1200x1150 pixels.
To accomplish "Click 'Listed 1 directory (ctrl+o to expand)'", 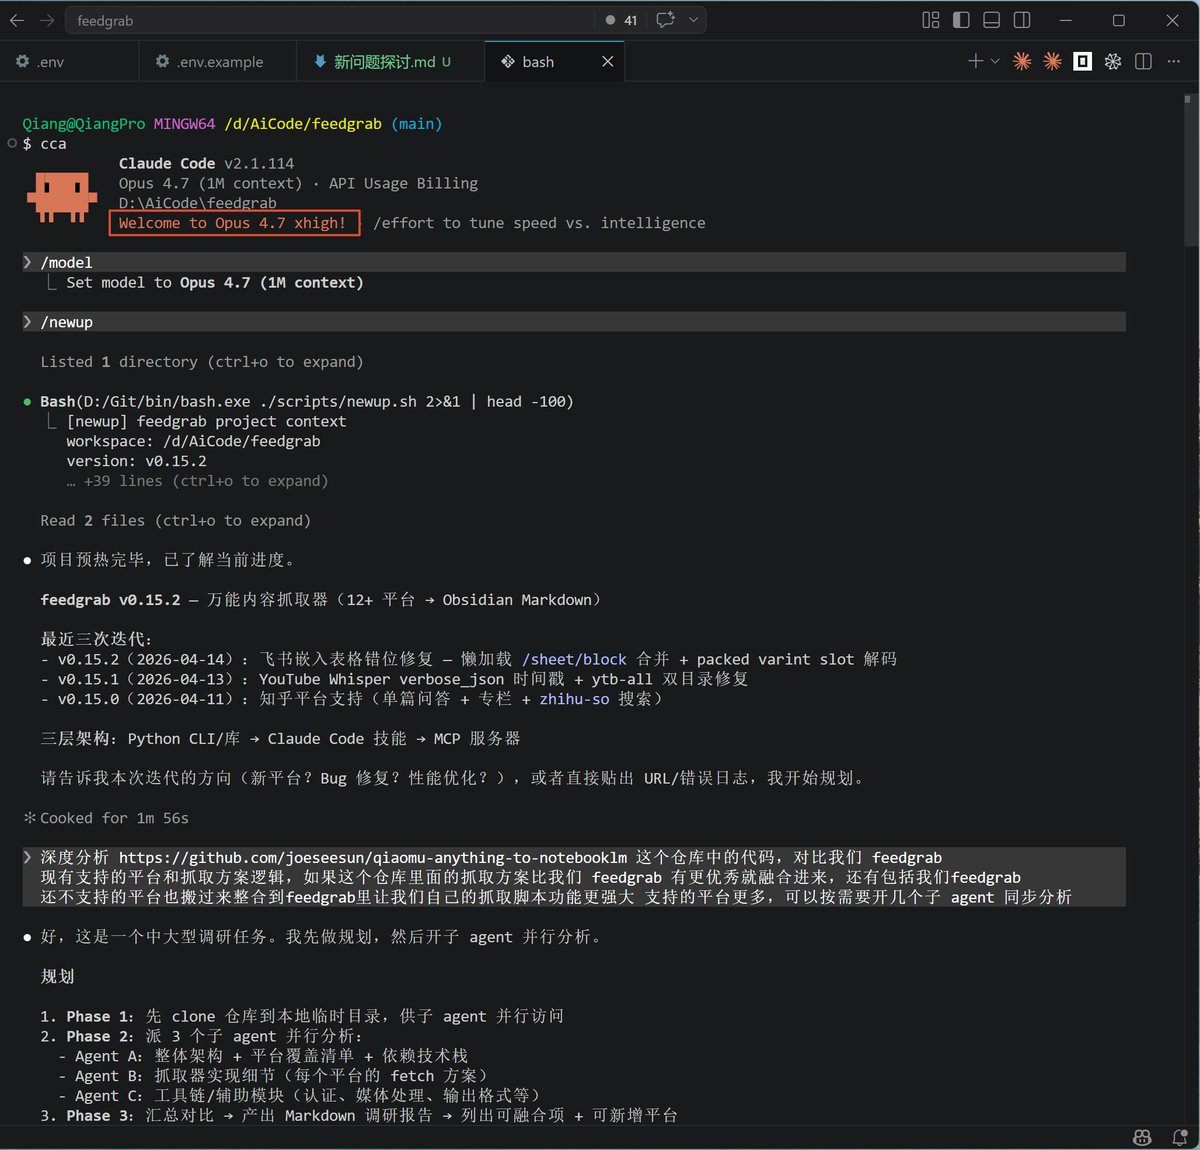I will point(202,362).
